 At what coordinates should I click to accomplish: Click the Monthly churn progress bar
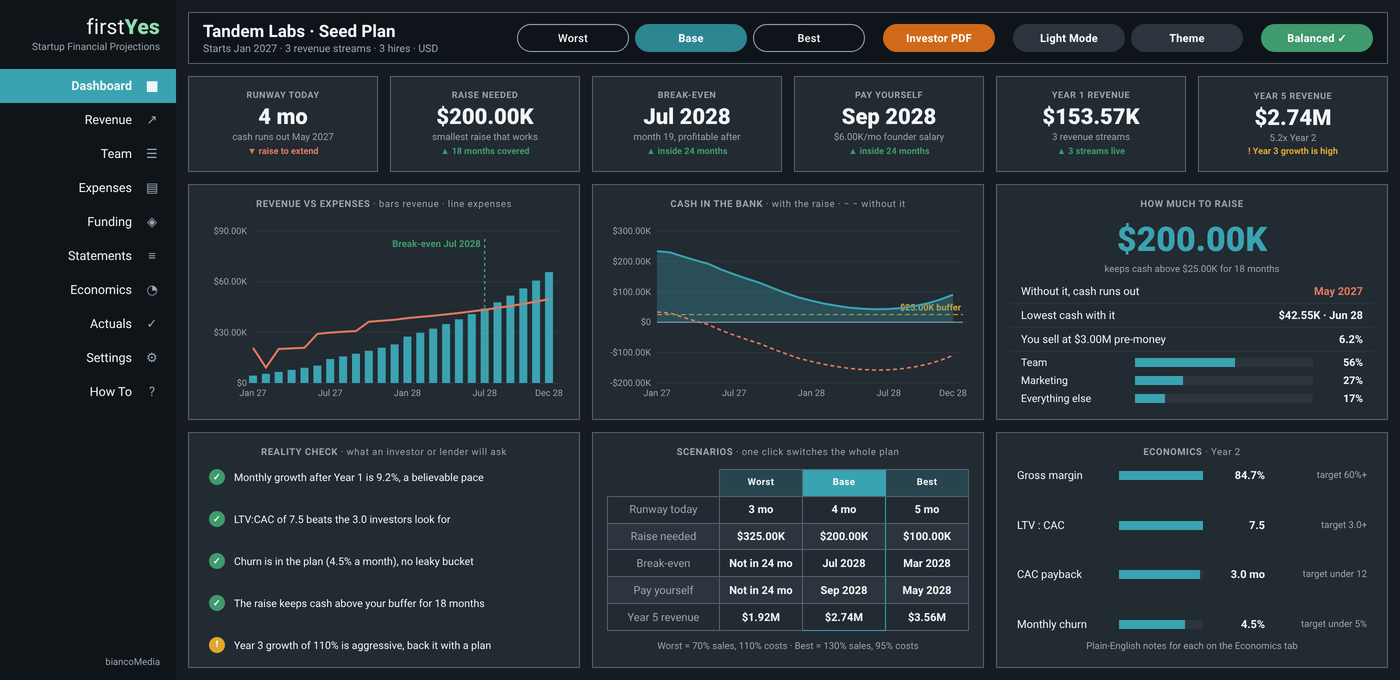(1161, 624)
